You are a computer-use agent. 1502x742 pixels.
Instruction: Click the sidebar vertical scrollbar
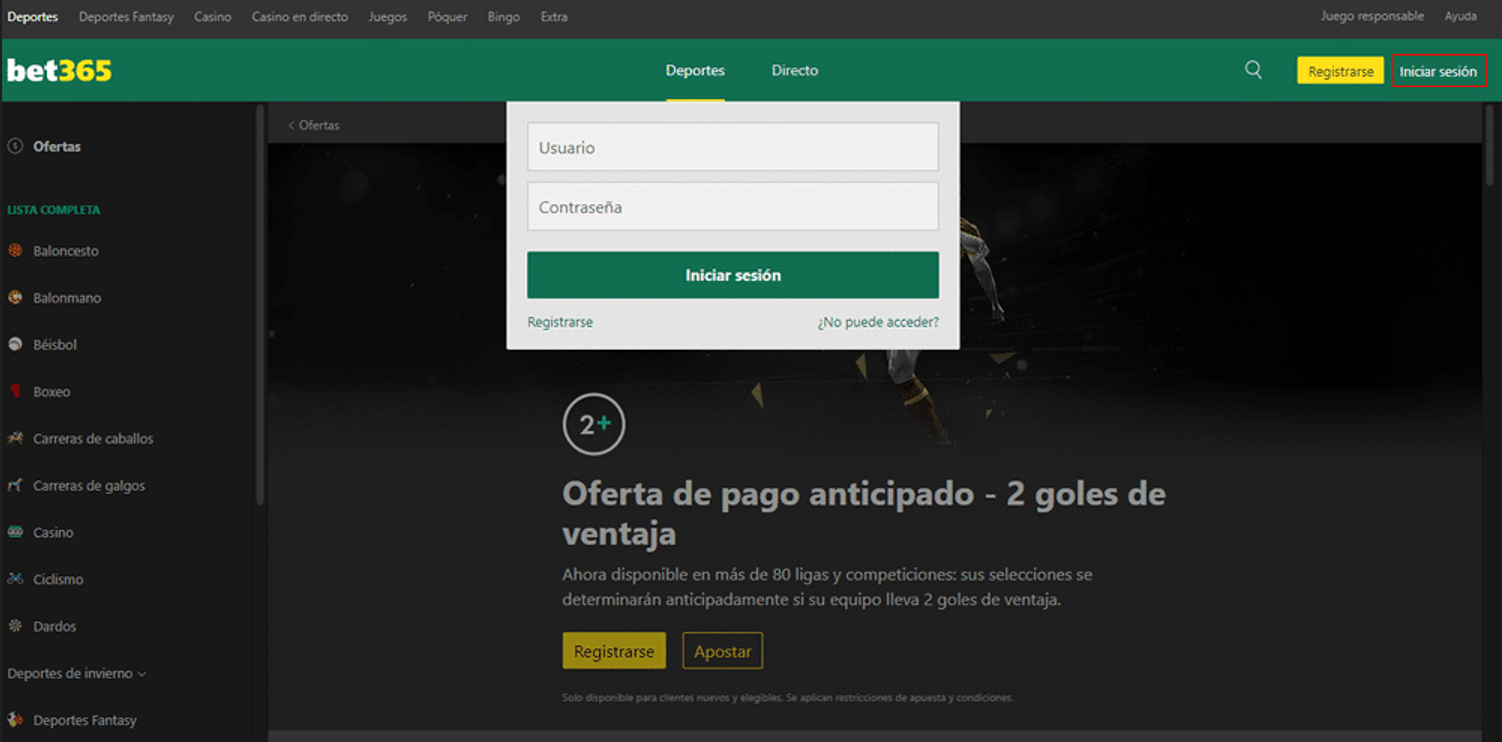[x=261, y=304]
